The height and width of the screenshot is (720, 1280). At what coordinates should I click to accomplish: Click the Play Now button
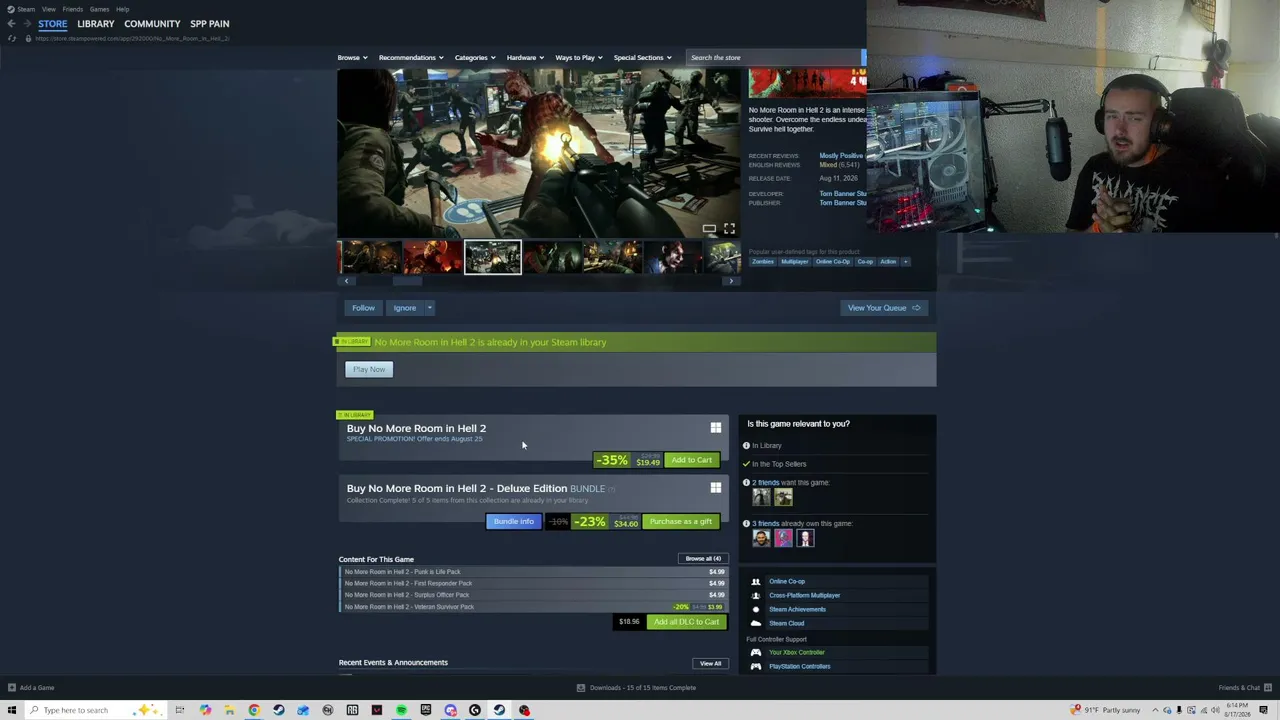pos(369,370)
